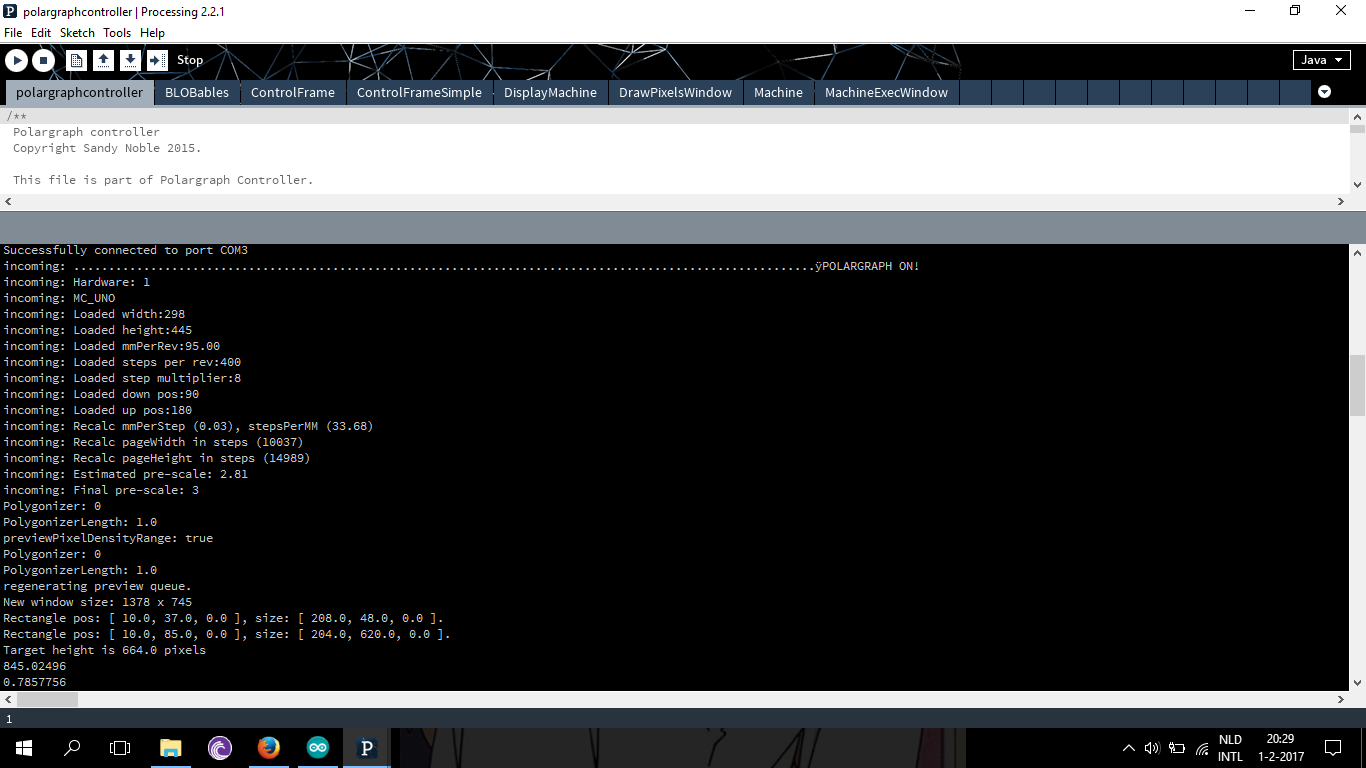Open the Windows Start menu
The height and width of the screenshot is (768, 1366).
(x=24, y=748)
